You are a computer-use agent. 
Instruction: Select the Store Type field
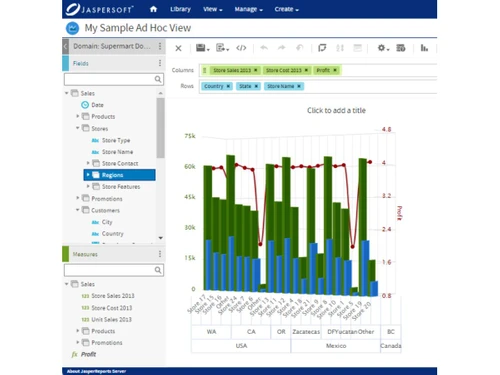(116, 140)
